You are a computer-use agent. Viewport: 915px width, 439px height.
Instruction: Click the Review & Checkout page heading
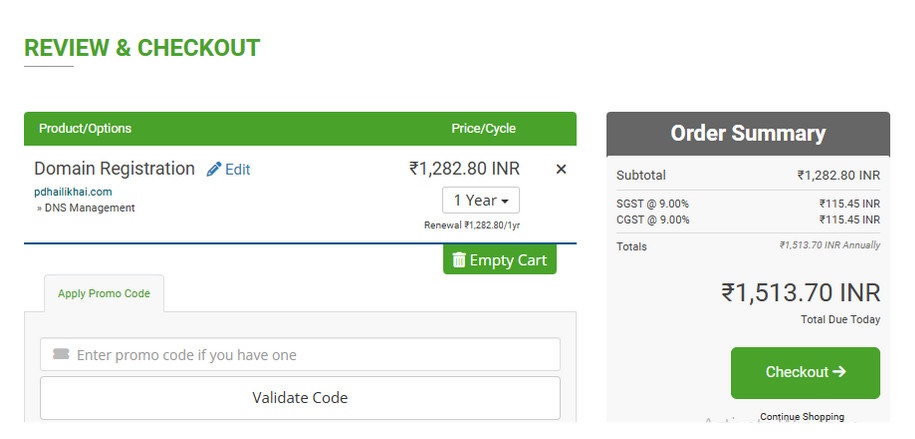point(142,48)
